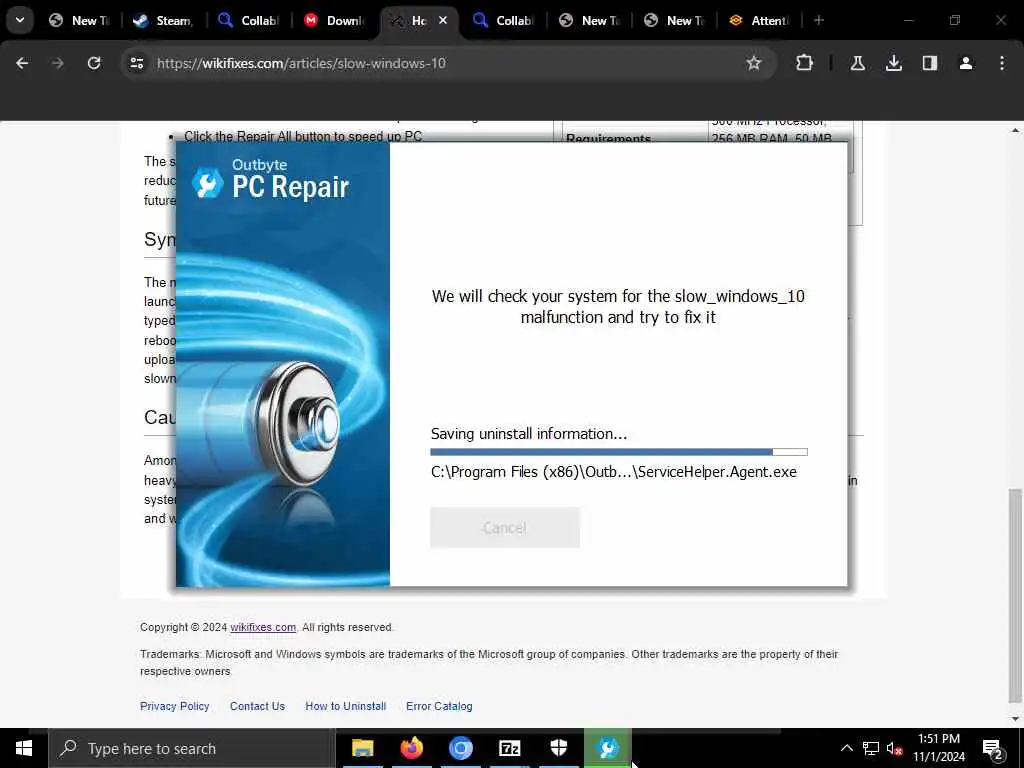Open the Error Catalog link
Image resolution: width=1024 pixels, height=768 pixels.
[439, 706]
